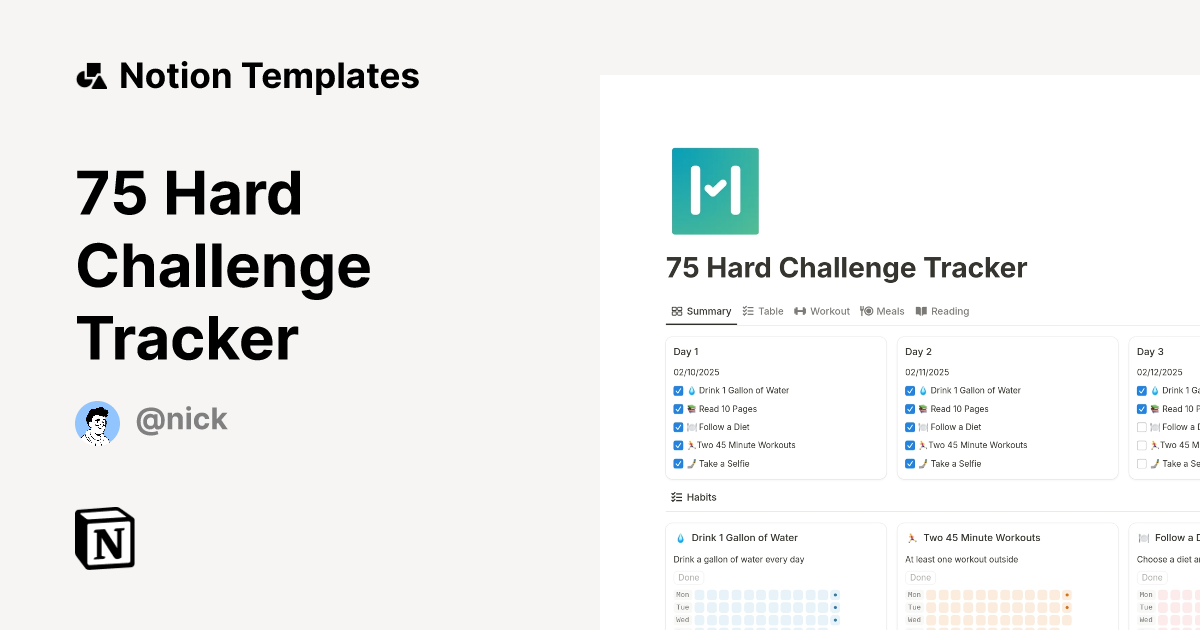Click the @nick author link

[x=182, y=420]
